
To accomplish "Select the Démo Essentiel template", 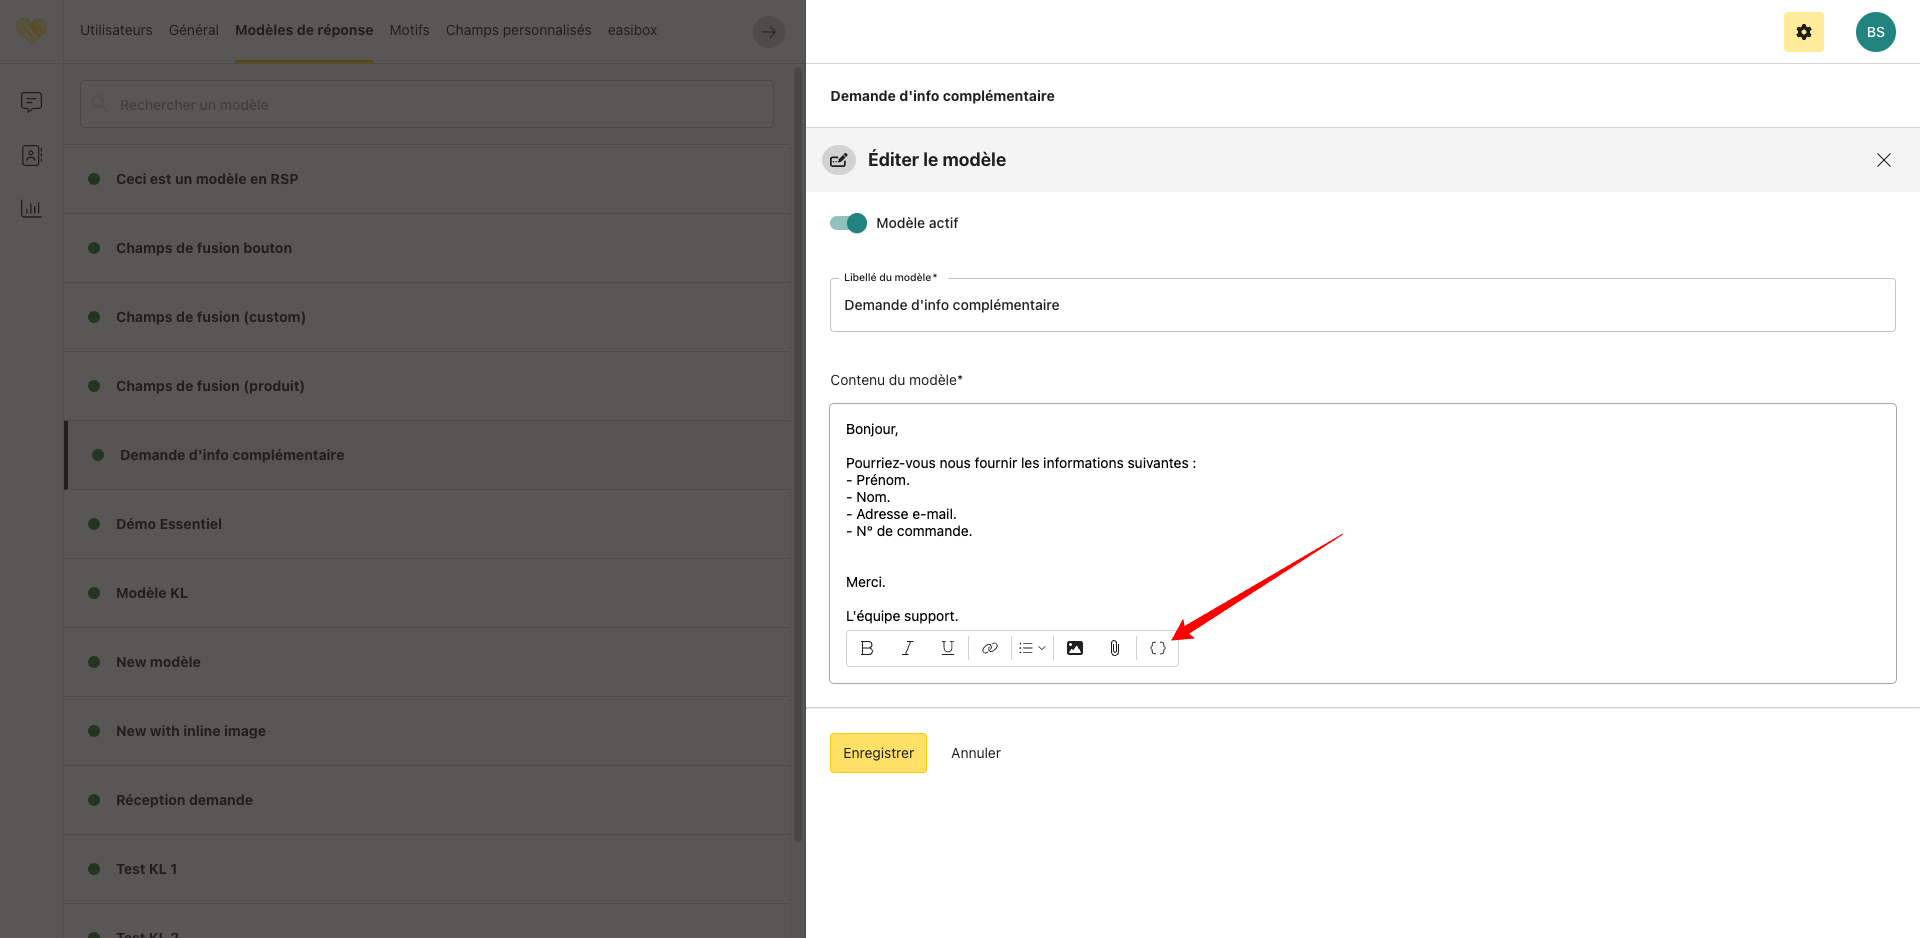I will coord(169,524).
